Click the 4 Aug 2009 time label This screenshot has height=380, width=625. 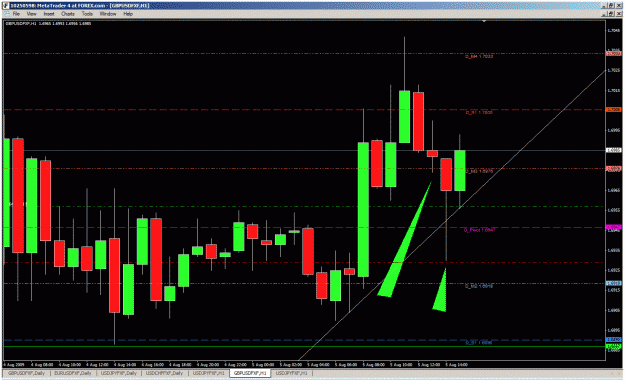click(x=14, y=365)
